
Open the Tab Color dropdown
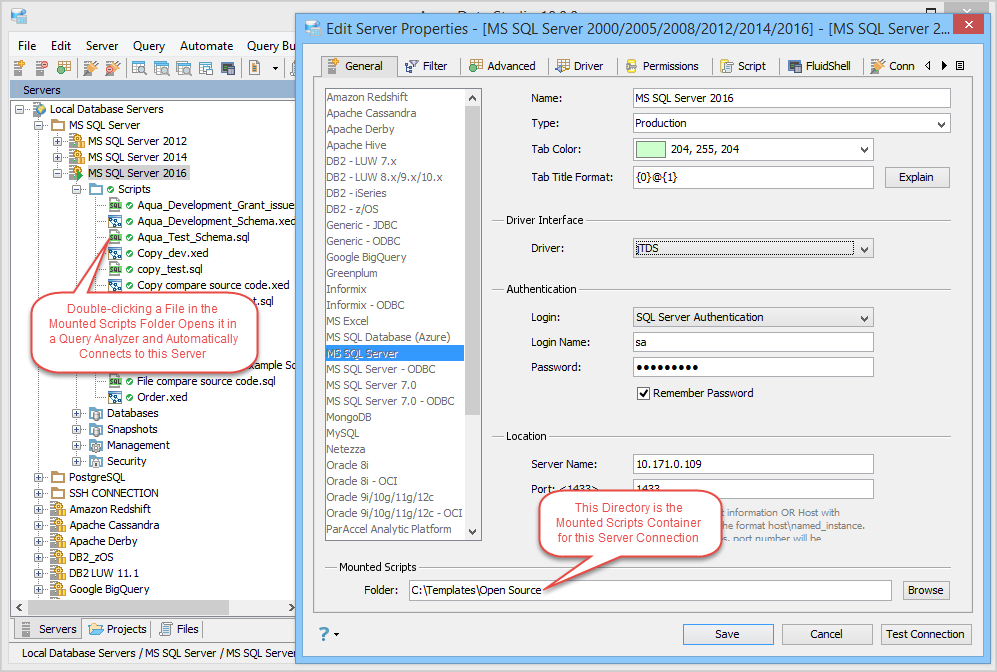pos(753,149)
